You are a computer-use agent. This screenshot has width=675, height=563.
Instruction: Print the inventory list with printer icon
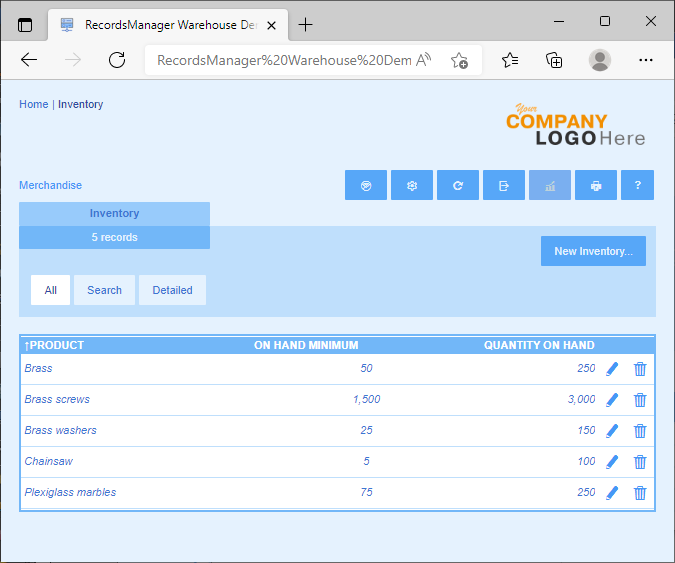click(596, 186)
